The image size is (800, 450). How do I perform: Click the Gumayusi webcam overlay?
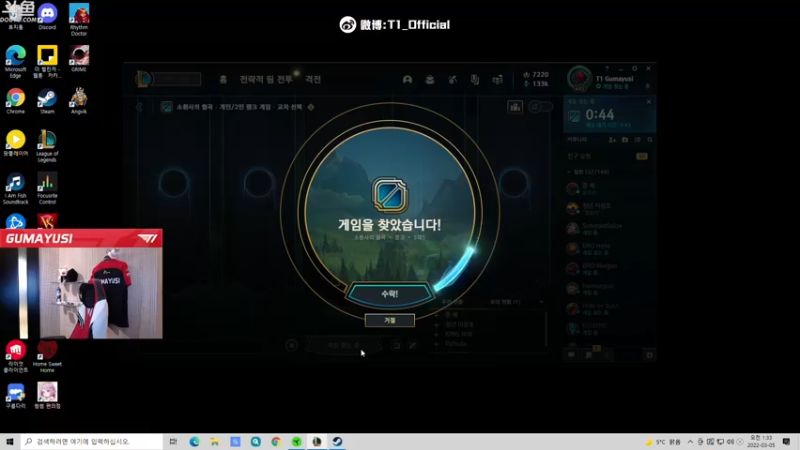click(82, 284)
